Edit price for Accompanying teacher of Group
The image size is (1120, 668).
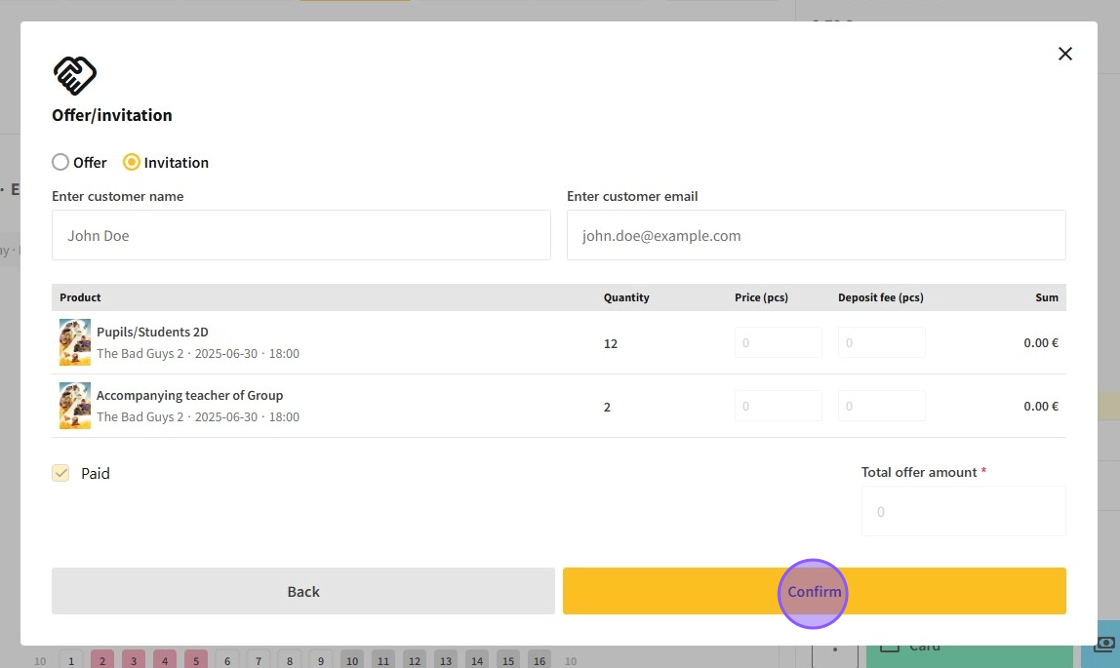[778, 406]
